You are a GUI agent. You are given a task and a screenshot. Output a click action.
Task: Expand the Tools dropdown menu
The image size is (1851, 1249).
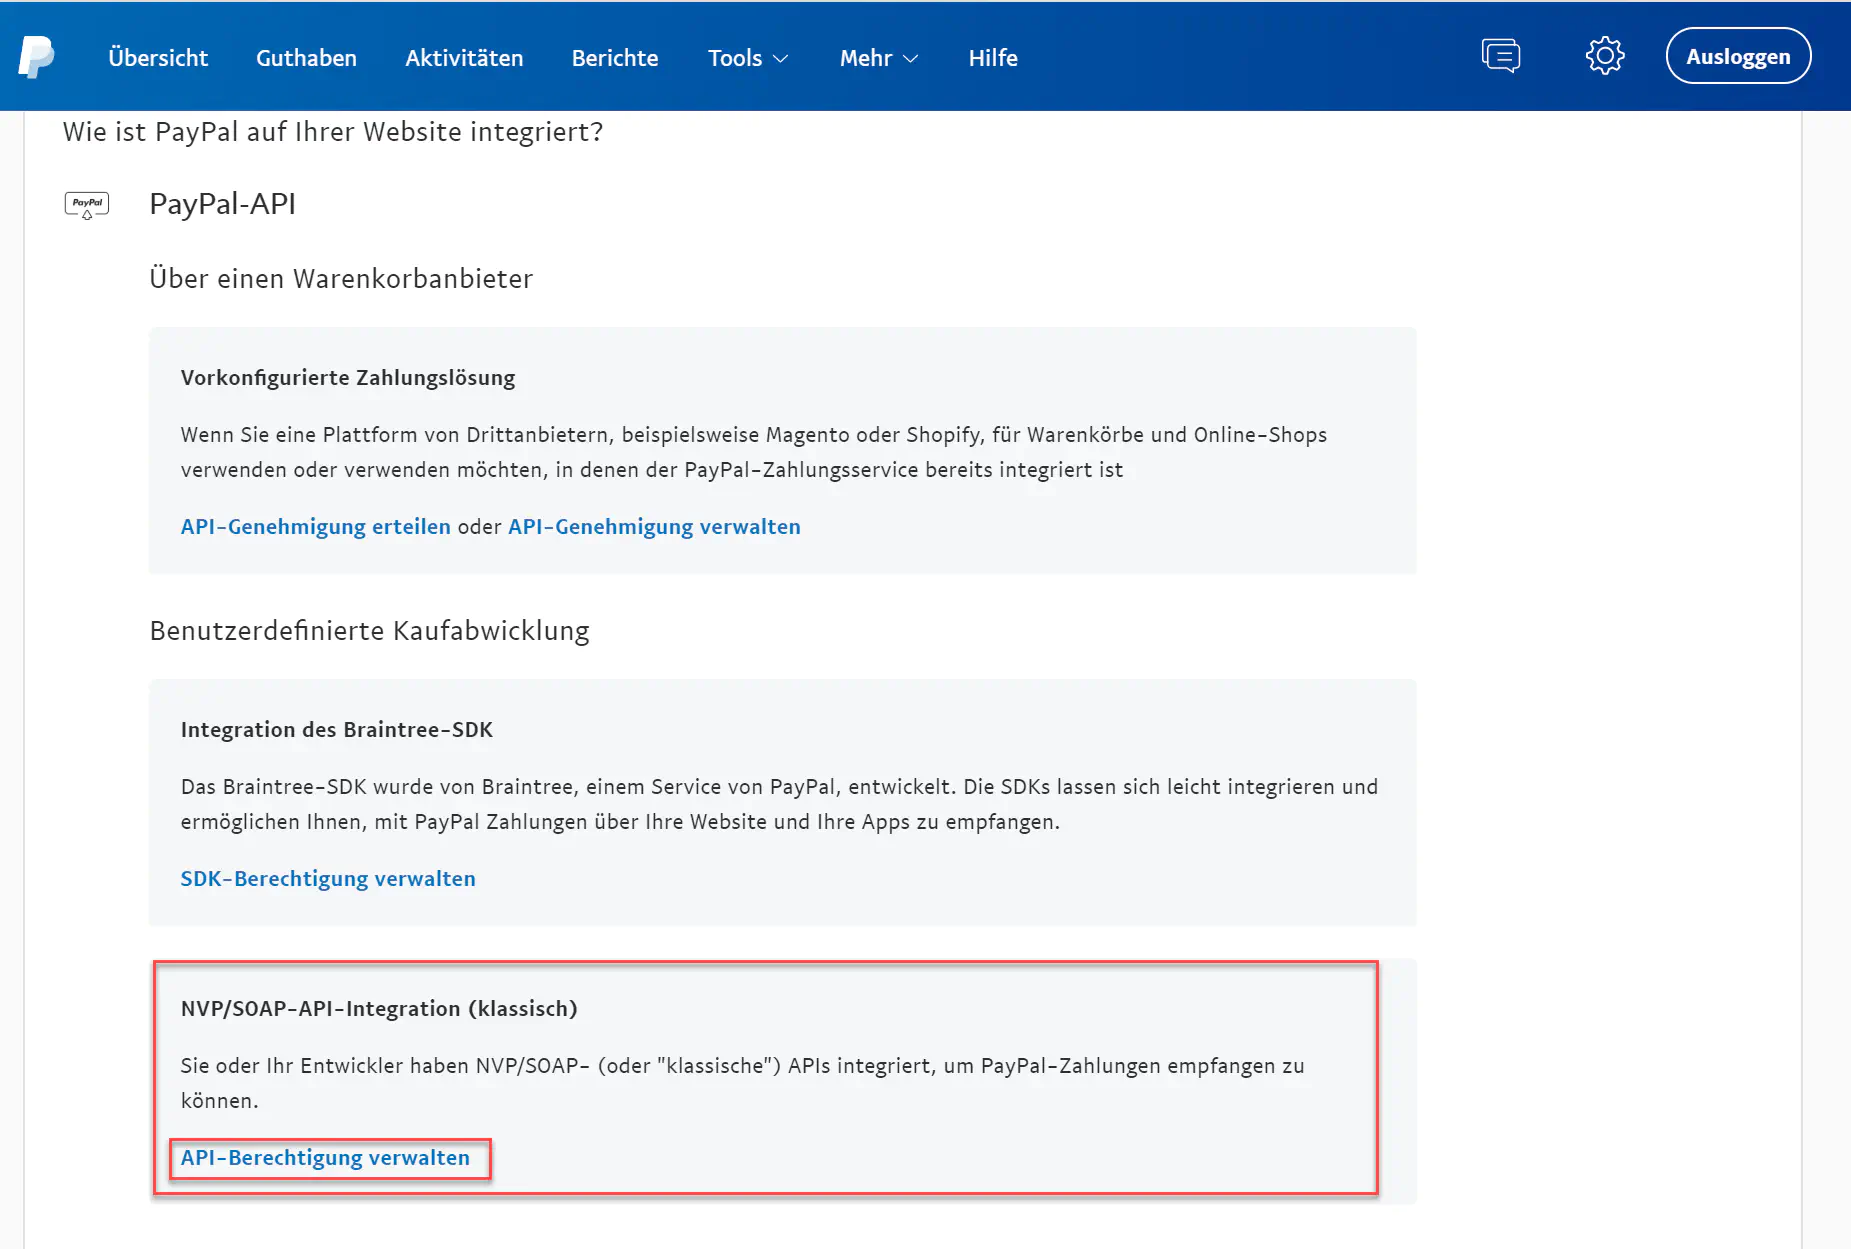coord(747,58)
